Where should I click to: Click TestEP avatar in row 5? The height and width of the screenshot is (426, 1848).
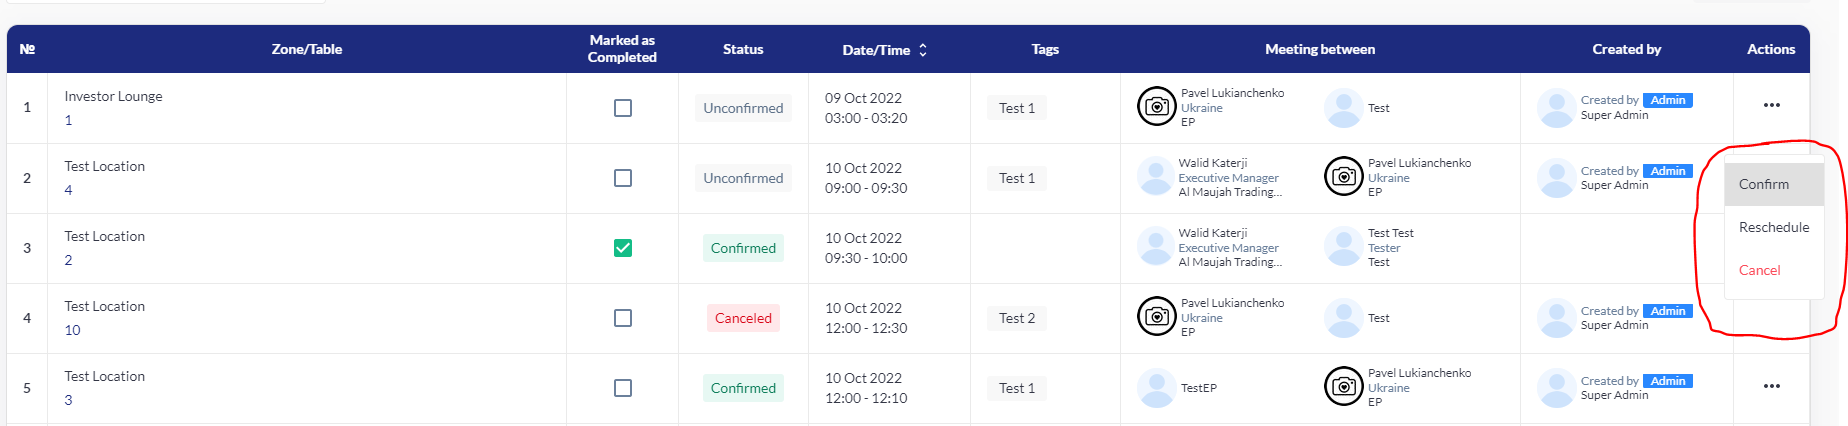(x=1156, y=388)
